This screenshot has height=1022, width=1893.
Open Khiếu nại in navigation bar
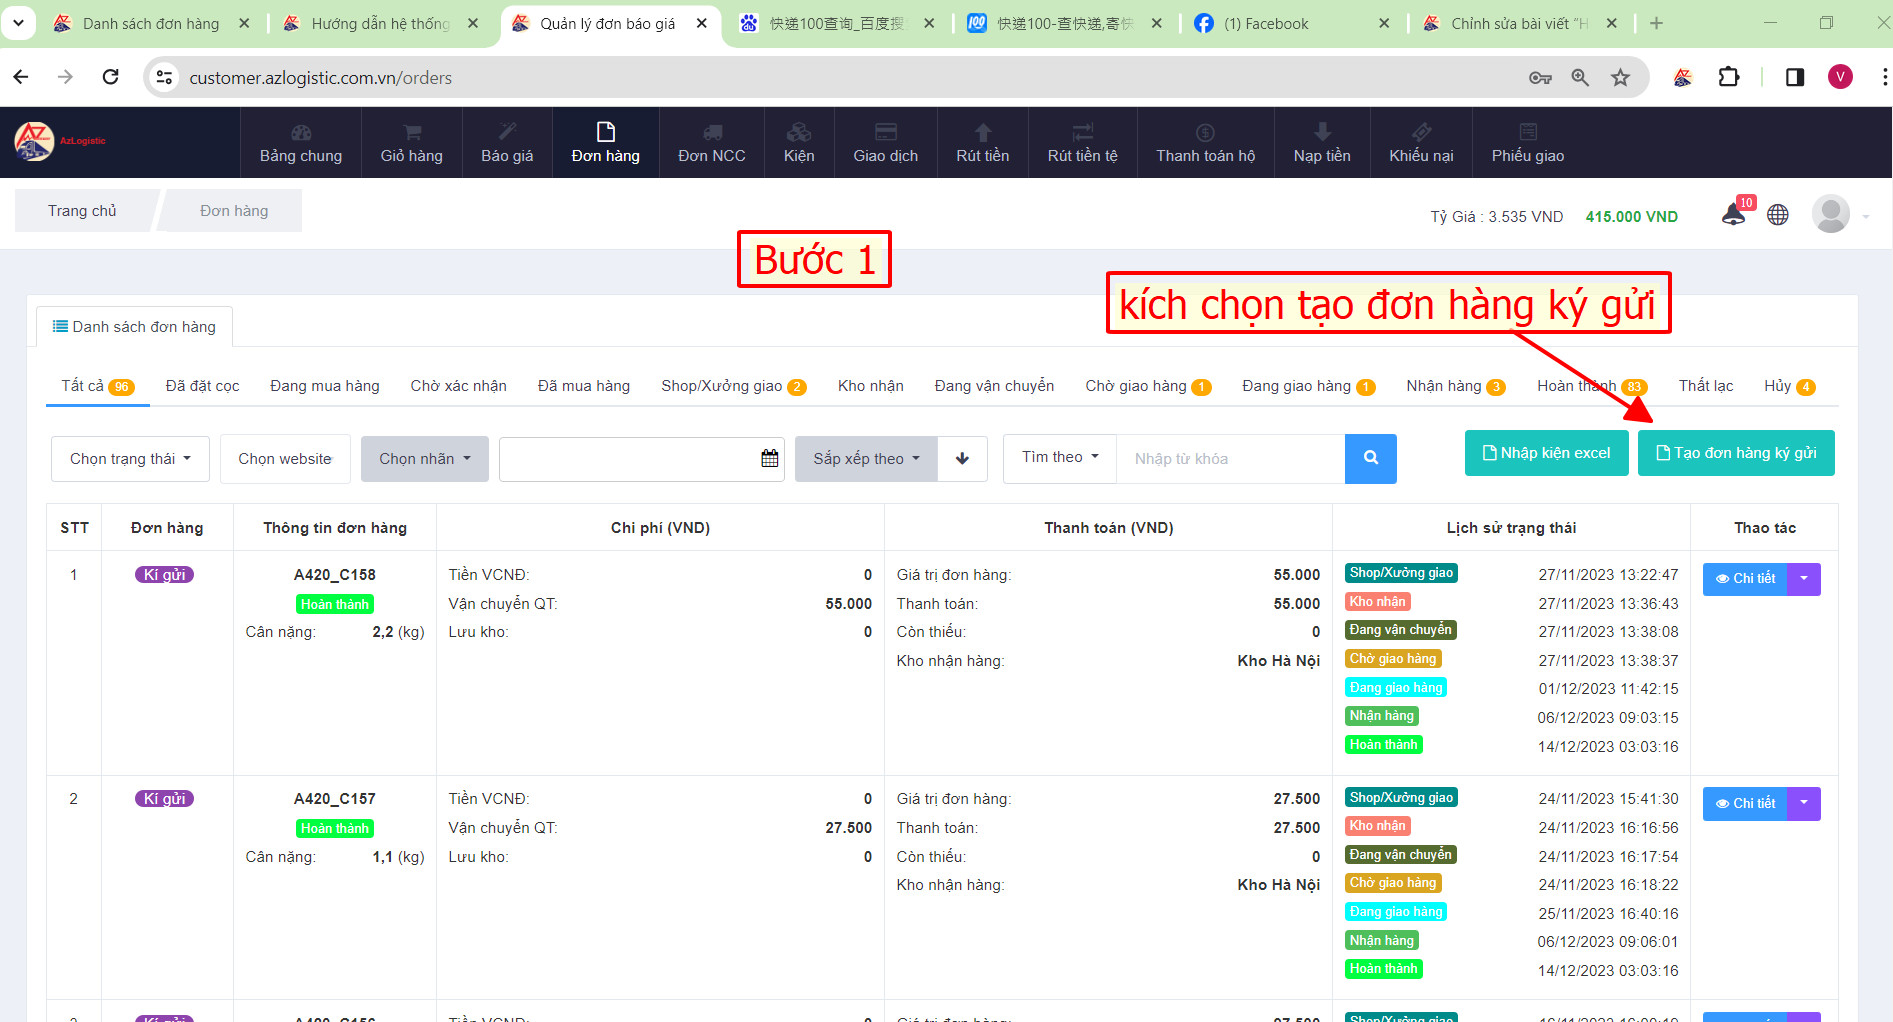point(1420,143)
